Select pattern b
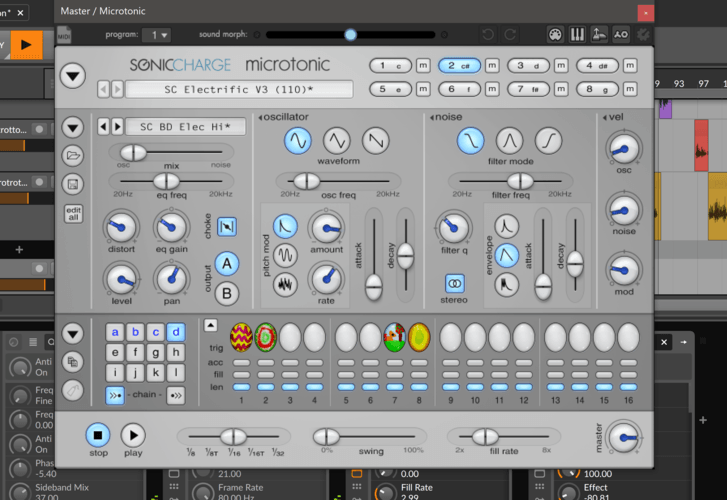 pos(135,332)
